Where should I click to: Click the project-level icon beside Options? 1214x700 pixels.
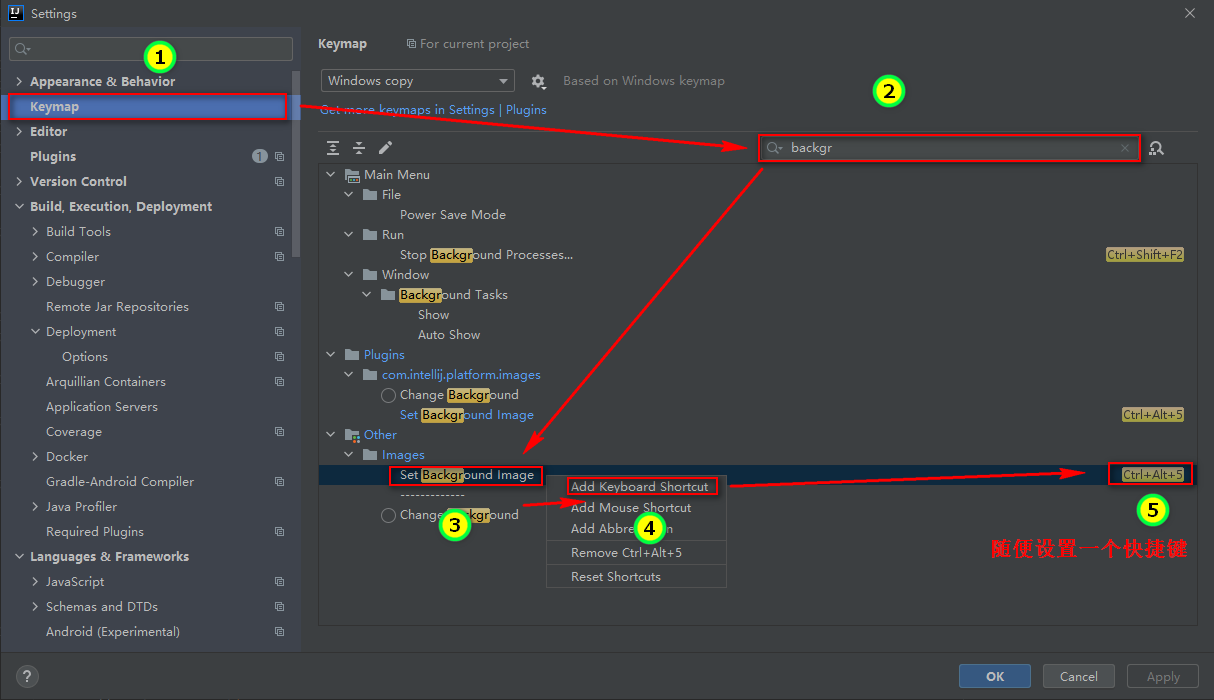pyautogui.click(x=279, y=357)
